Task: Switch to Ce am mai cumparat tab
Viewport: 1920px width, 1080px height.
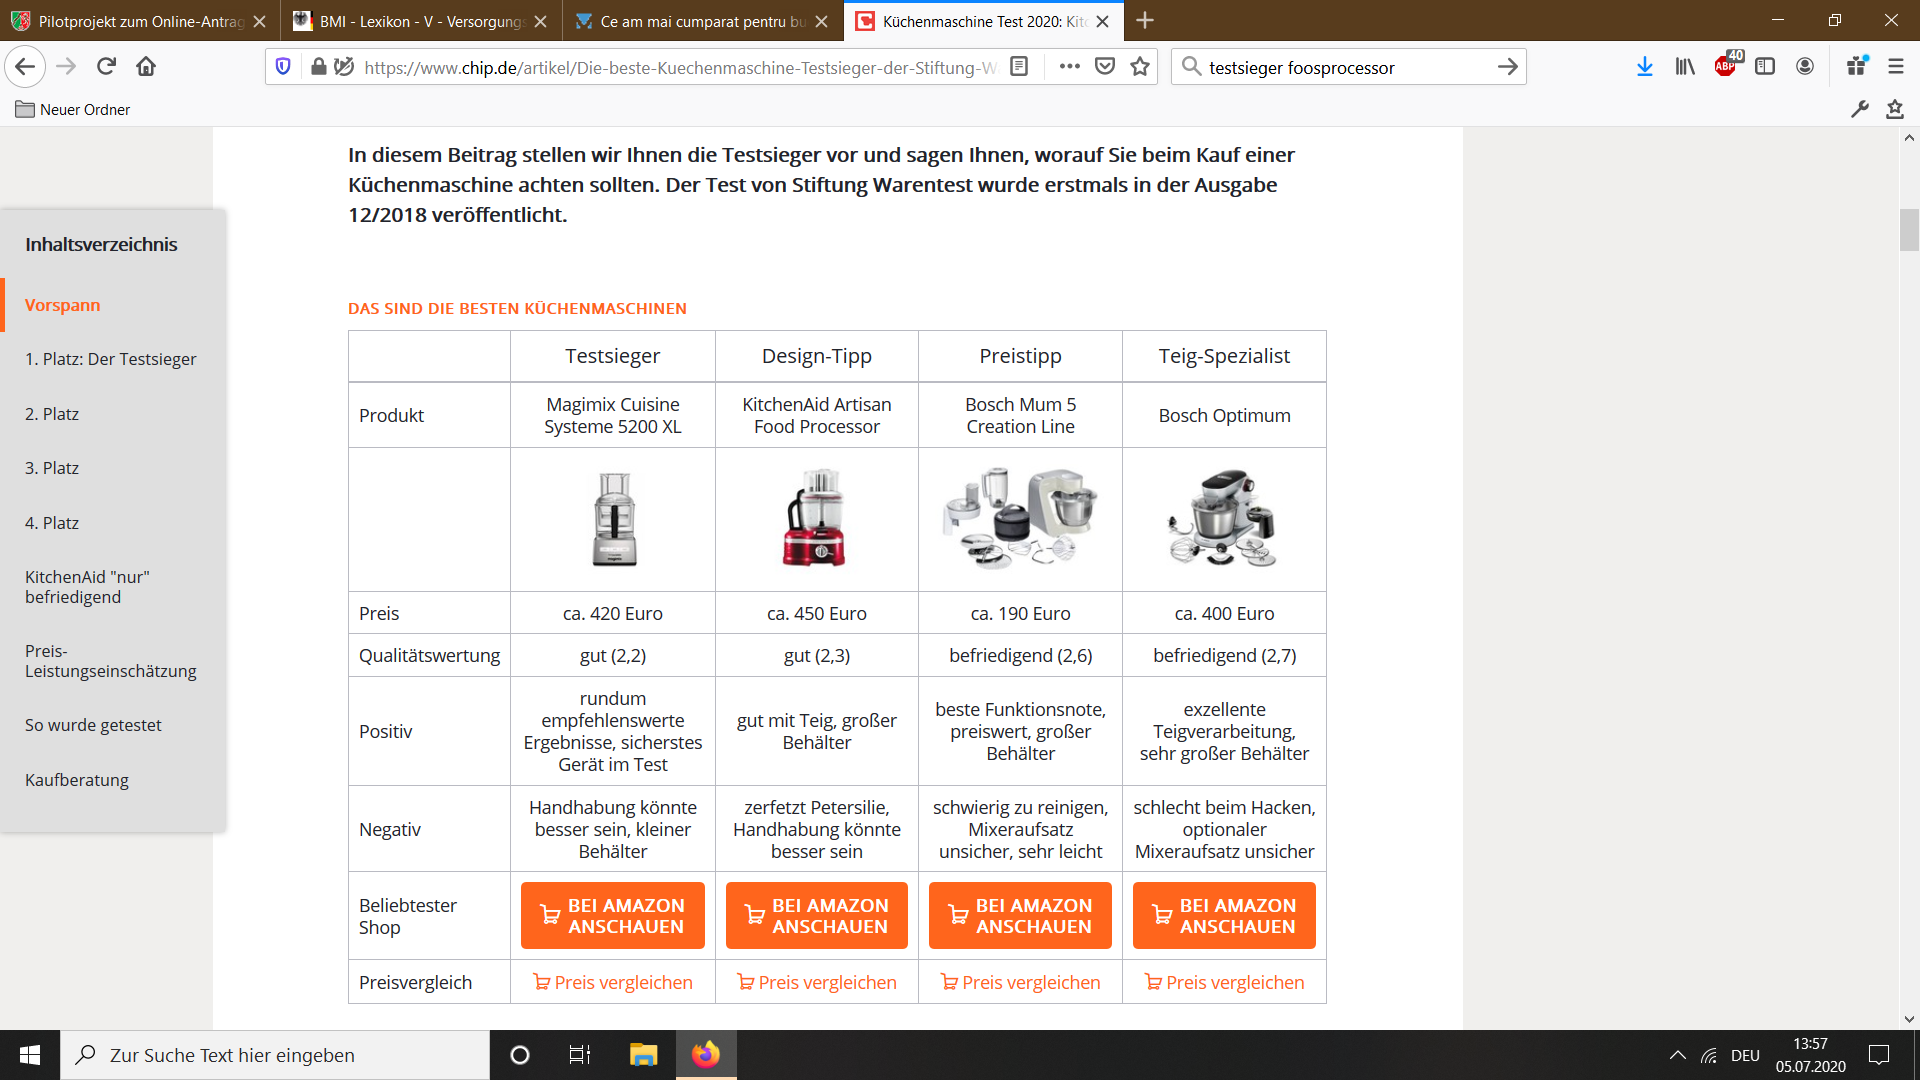Action: 701,21
